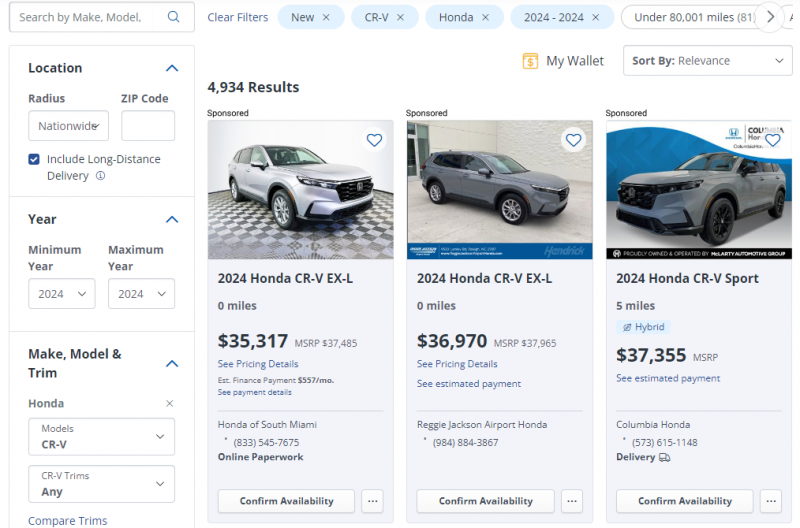Click Confirm Availability for Columbia Honda
Screen dimensions: 800x528
click(685, 501)
